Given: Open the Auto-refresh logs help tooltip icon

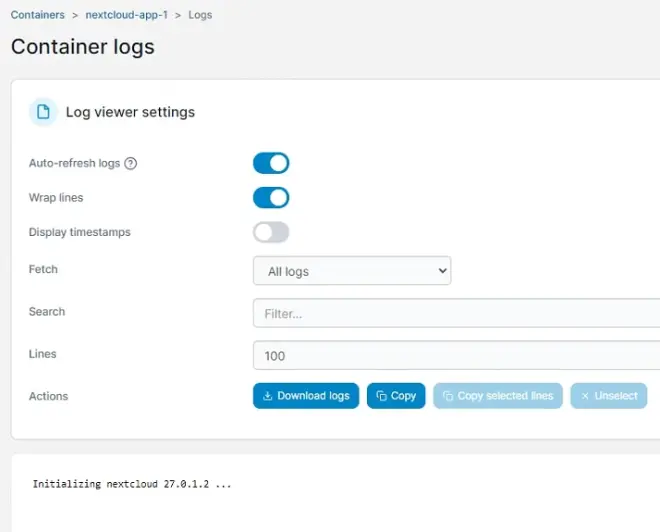Looking at the screenshot, I should coord(130,163).
